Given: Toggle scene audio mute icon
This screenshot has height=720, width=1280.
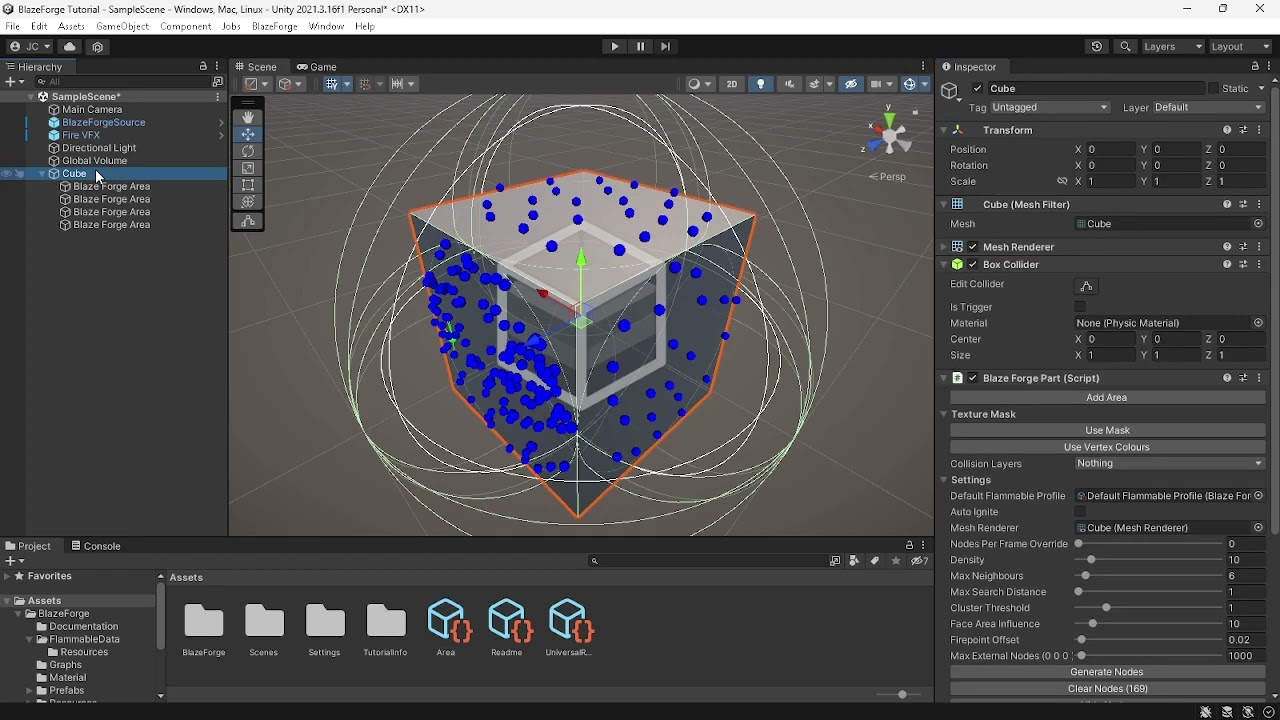Looking at the screenshot, I should click(x=789, y=84).
